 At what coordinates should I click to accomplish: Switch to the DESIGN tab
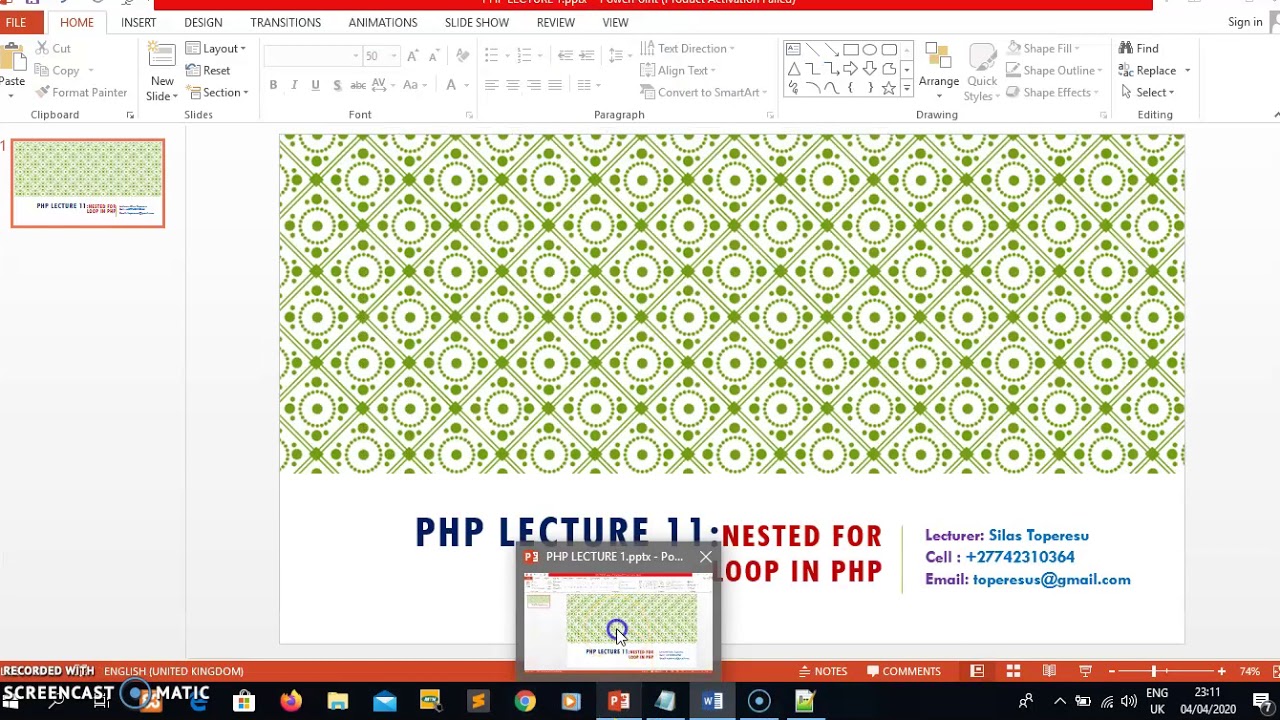pyautogui.click(x=203, y=22)
